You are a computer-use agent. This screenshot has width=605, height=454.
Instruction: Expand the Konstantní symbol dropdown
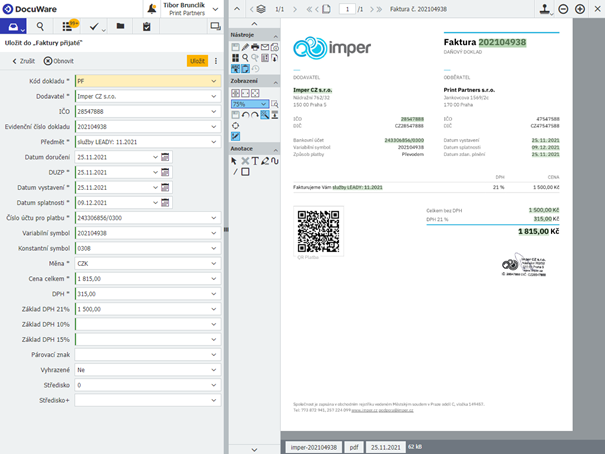point(214,248)
